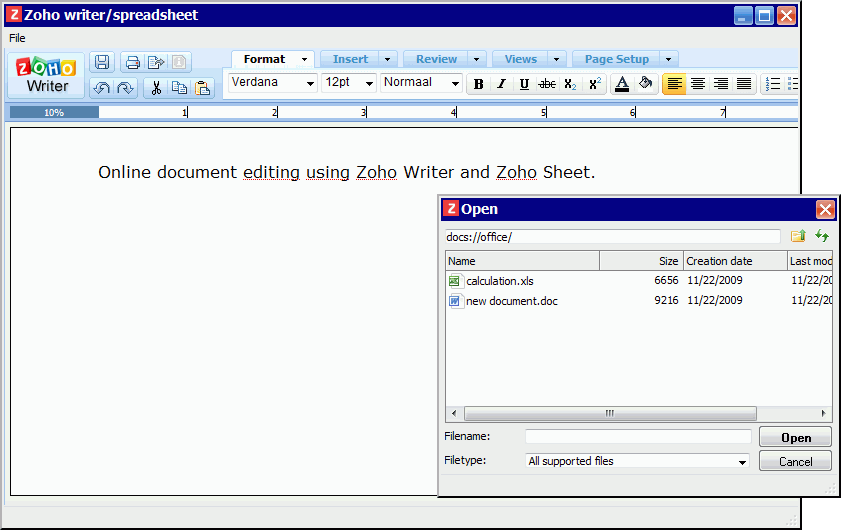Justify the text
The width and height of the screenshot is (841, 530).
click(x=743, y=84)
